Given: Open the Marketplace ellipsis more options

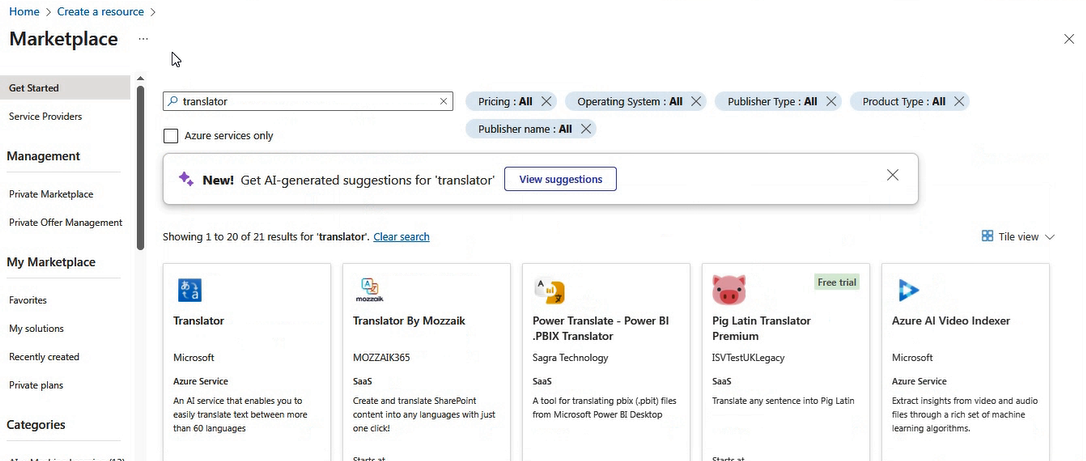Looking at the screenshot, I should (143, 39).
